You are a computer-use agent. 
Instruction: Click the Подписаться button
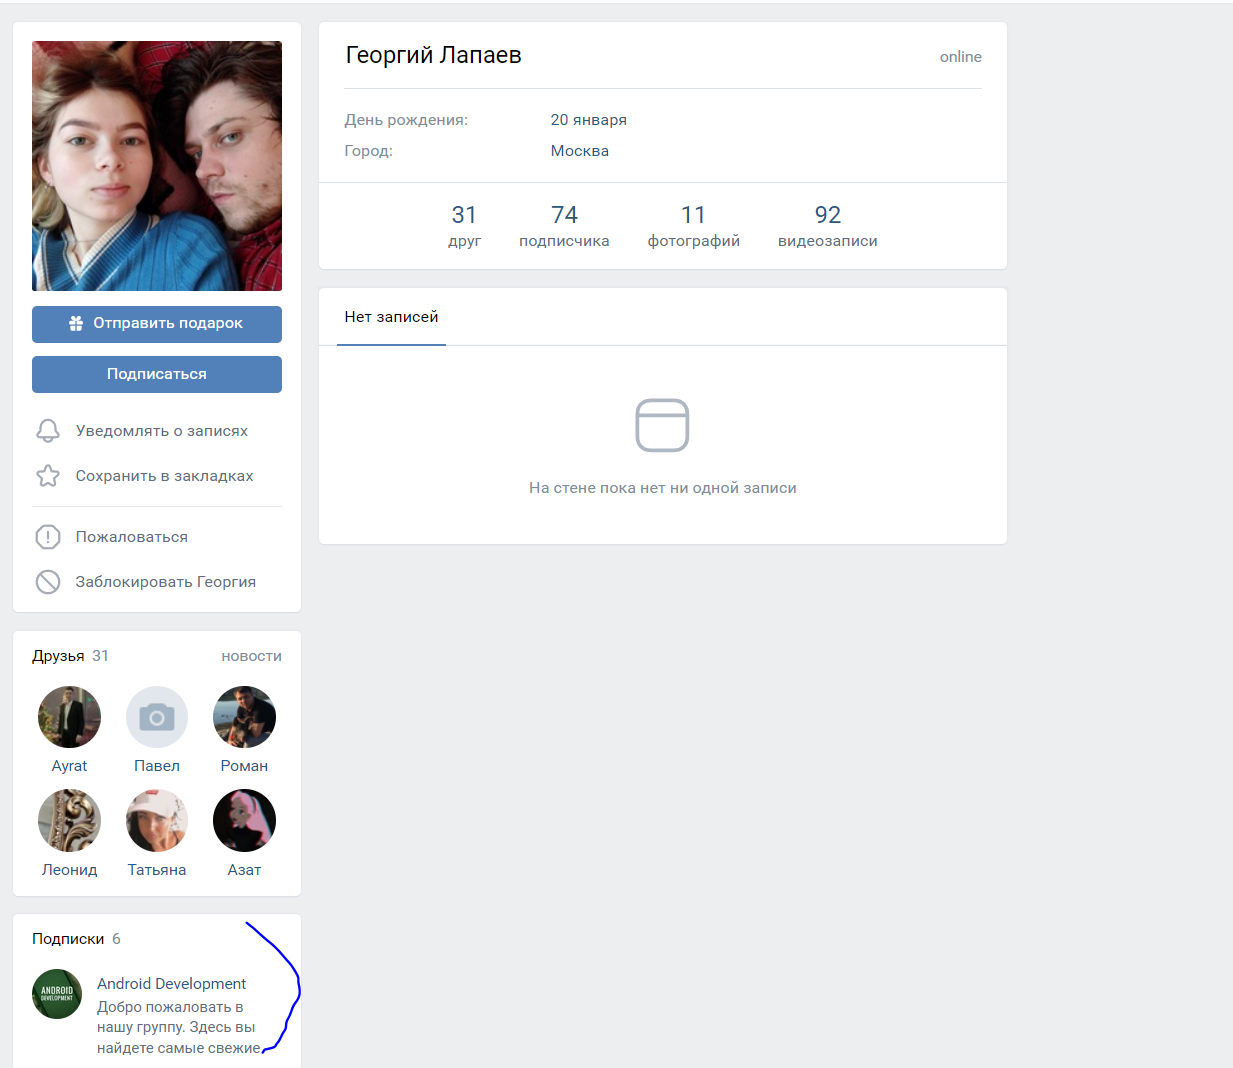tap(157, 374)
